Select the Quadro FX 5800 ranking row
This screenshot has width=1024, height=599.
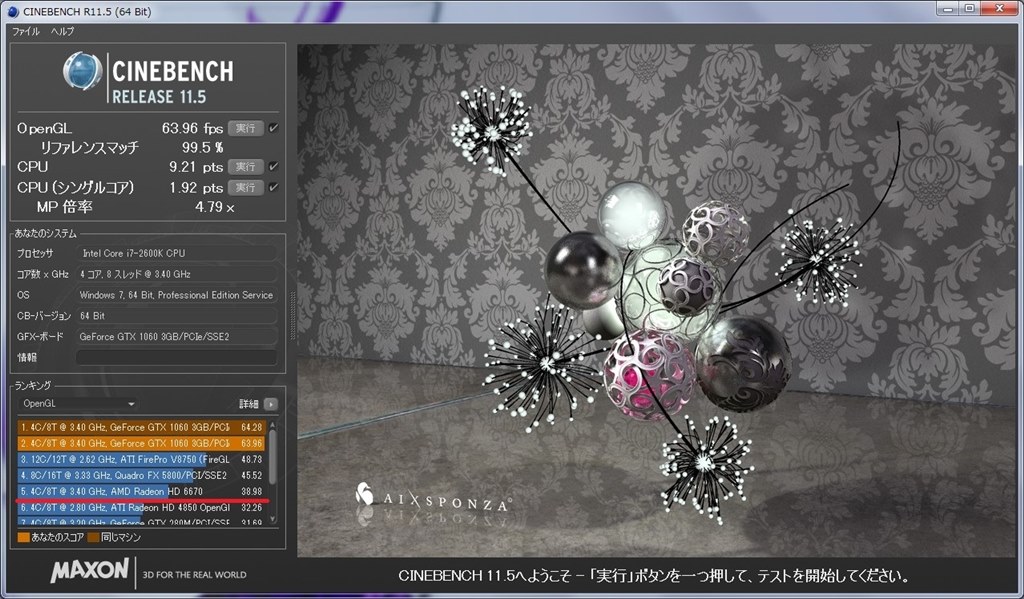(141, 476)
